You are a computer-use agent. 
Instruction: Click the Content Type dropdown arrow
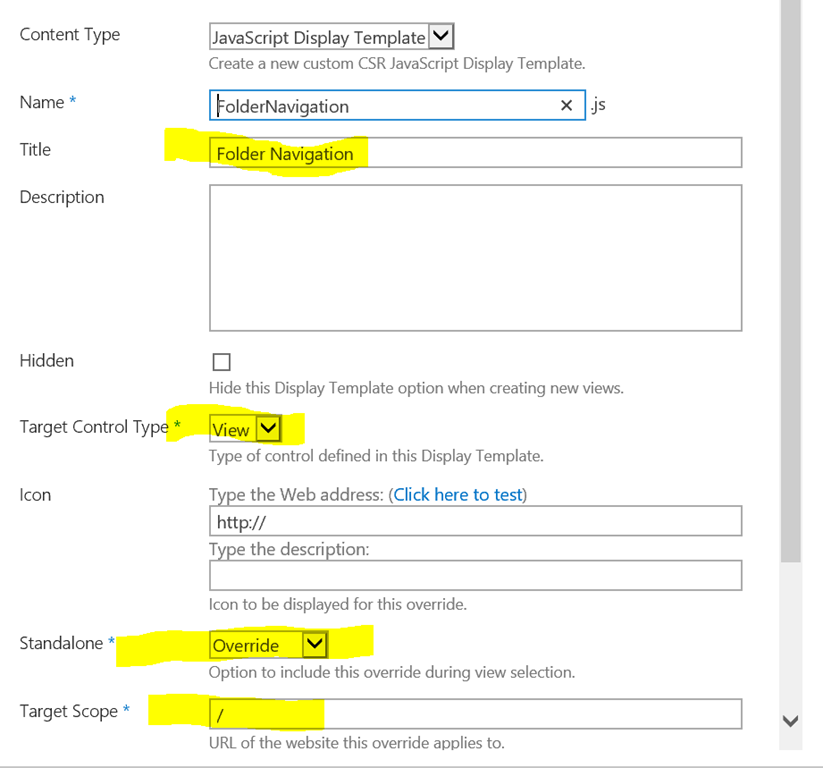(x=441, y=37)
